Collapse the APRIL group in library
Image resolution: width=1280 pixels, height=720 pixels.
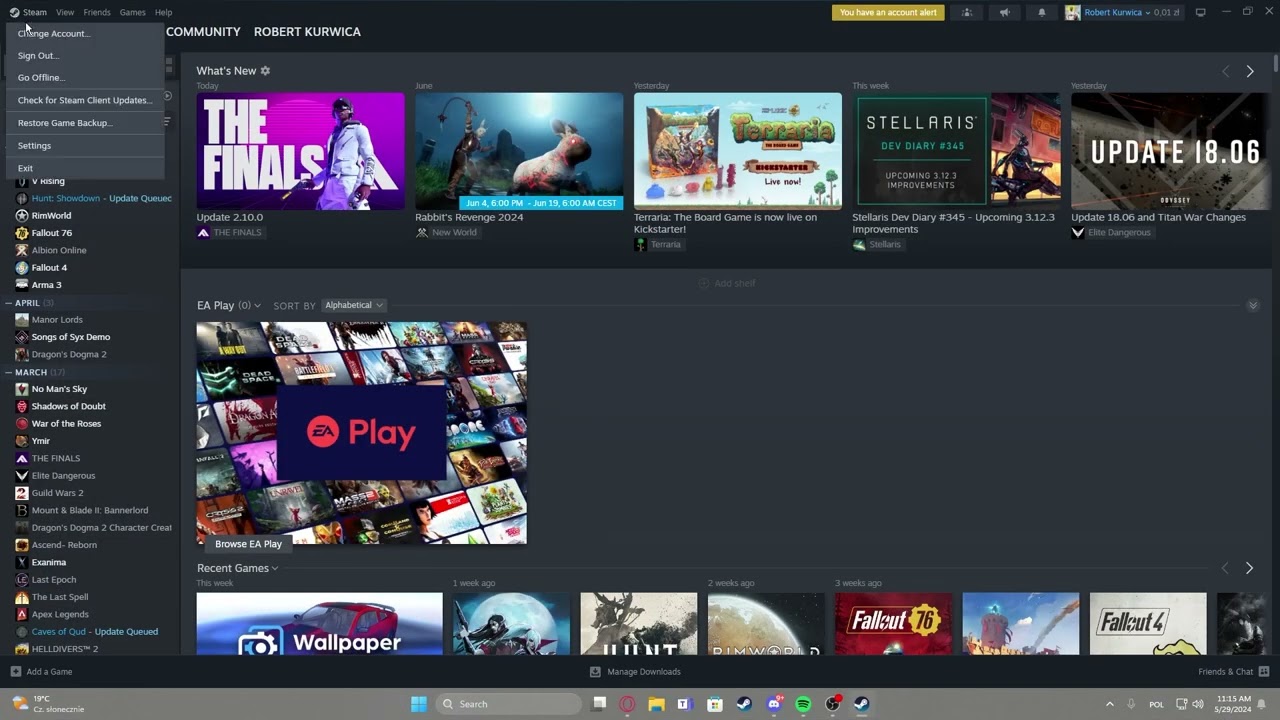9,303
